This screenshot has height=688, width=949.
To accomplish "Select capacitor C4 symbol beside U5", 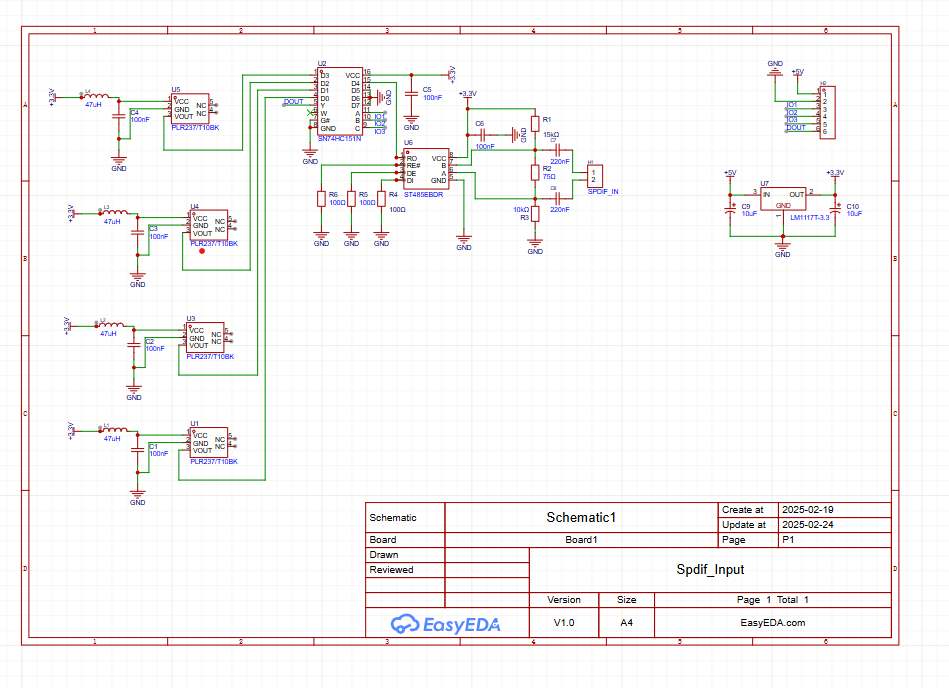I will click(x=119, y=114).
